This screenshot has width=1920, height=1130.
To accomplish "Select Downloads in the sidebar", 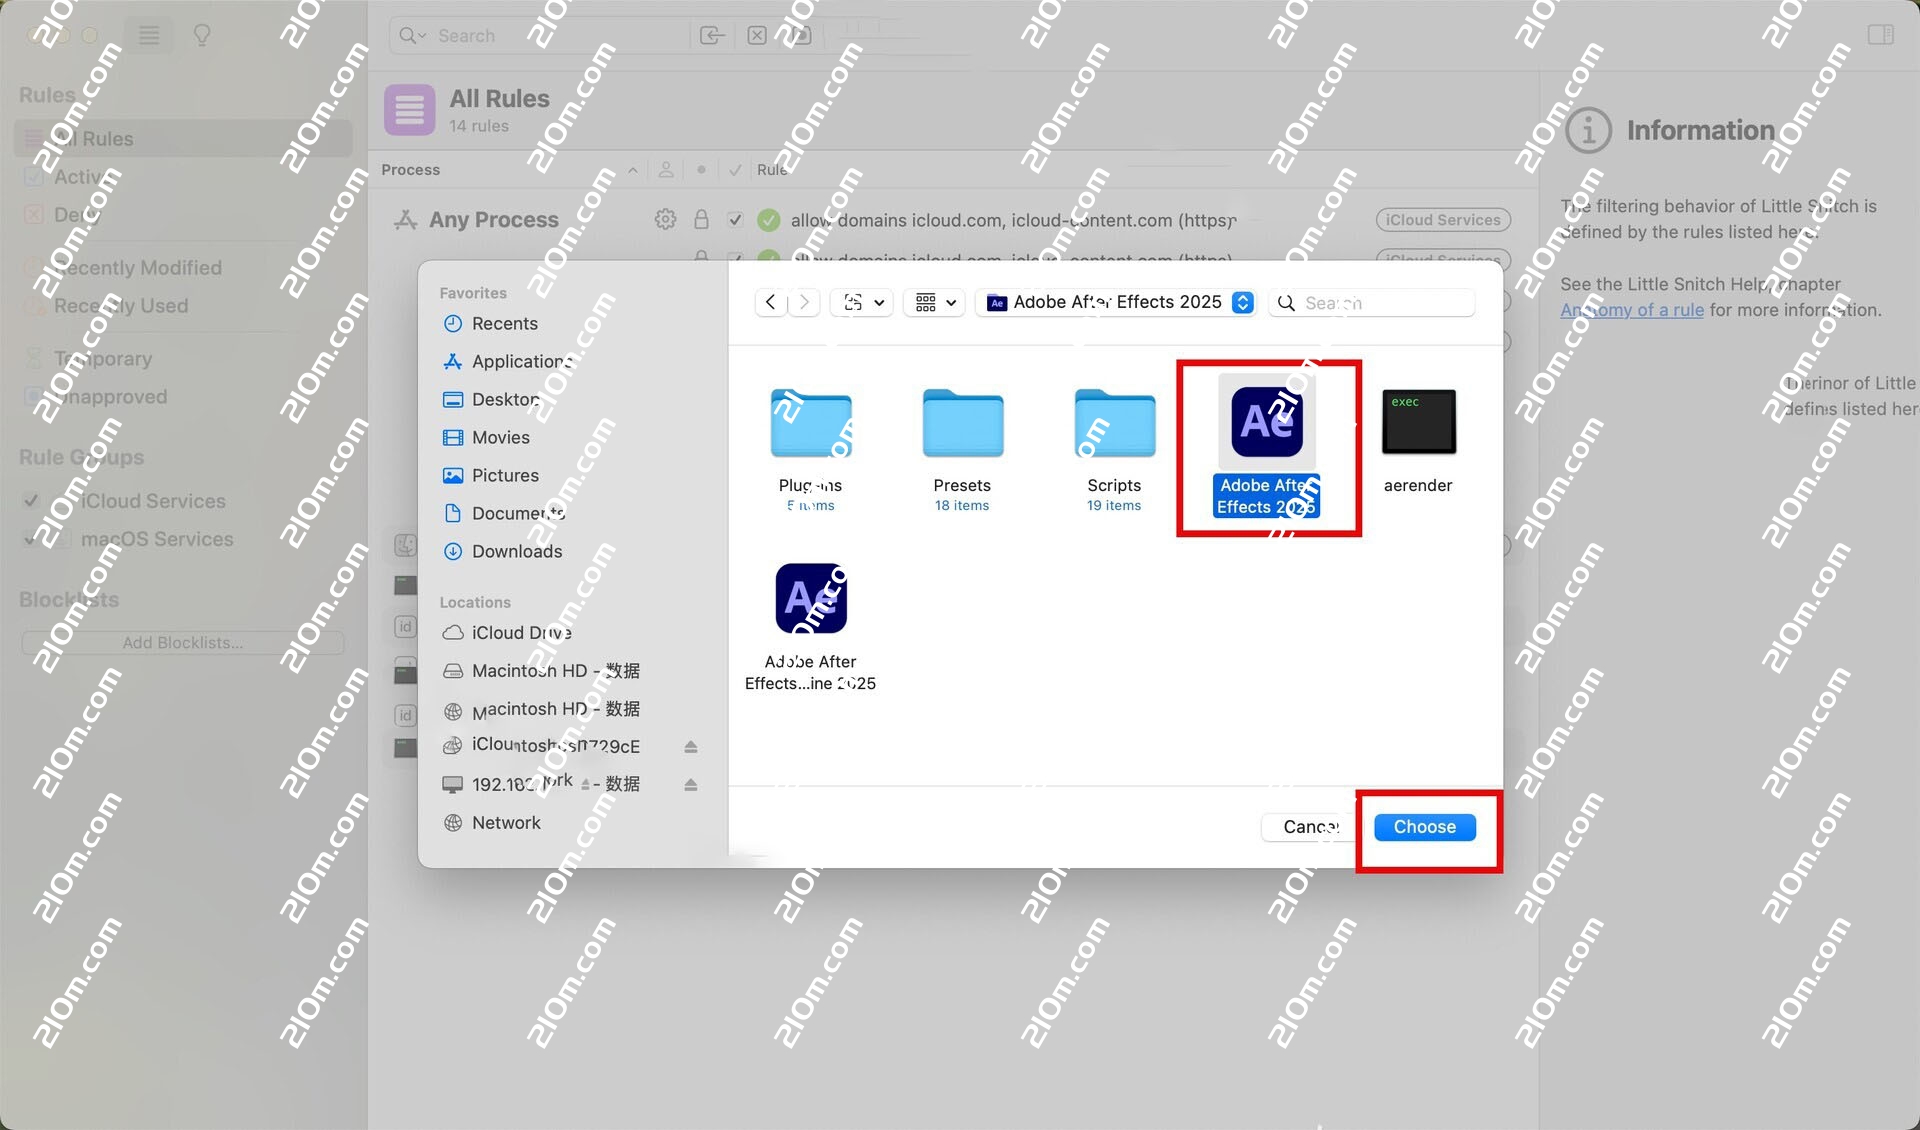I will [516, 551].
